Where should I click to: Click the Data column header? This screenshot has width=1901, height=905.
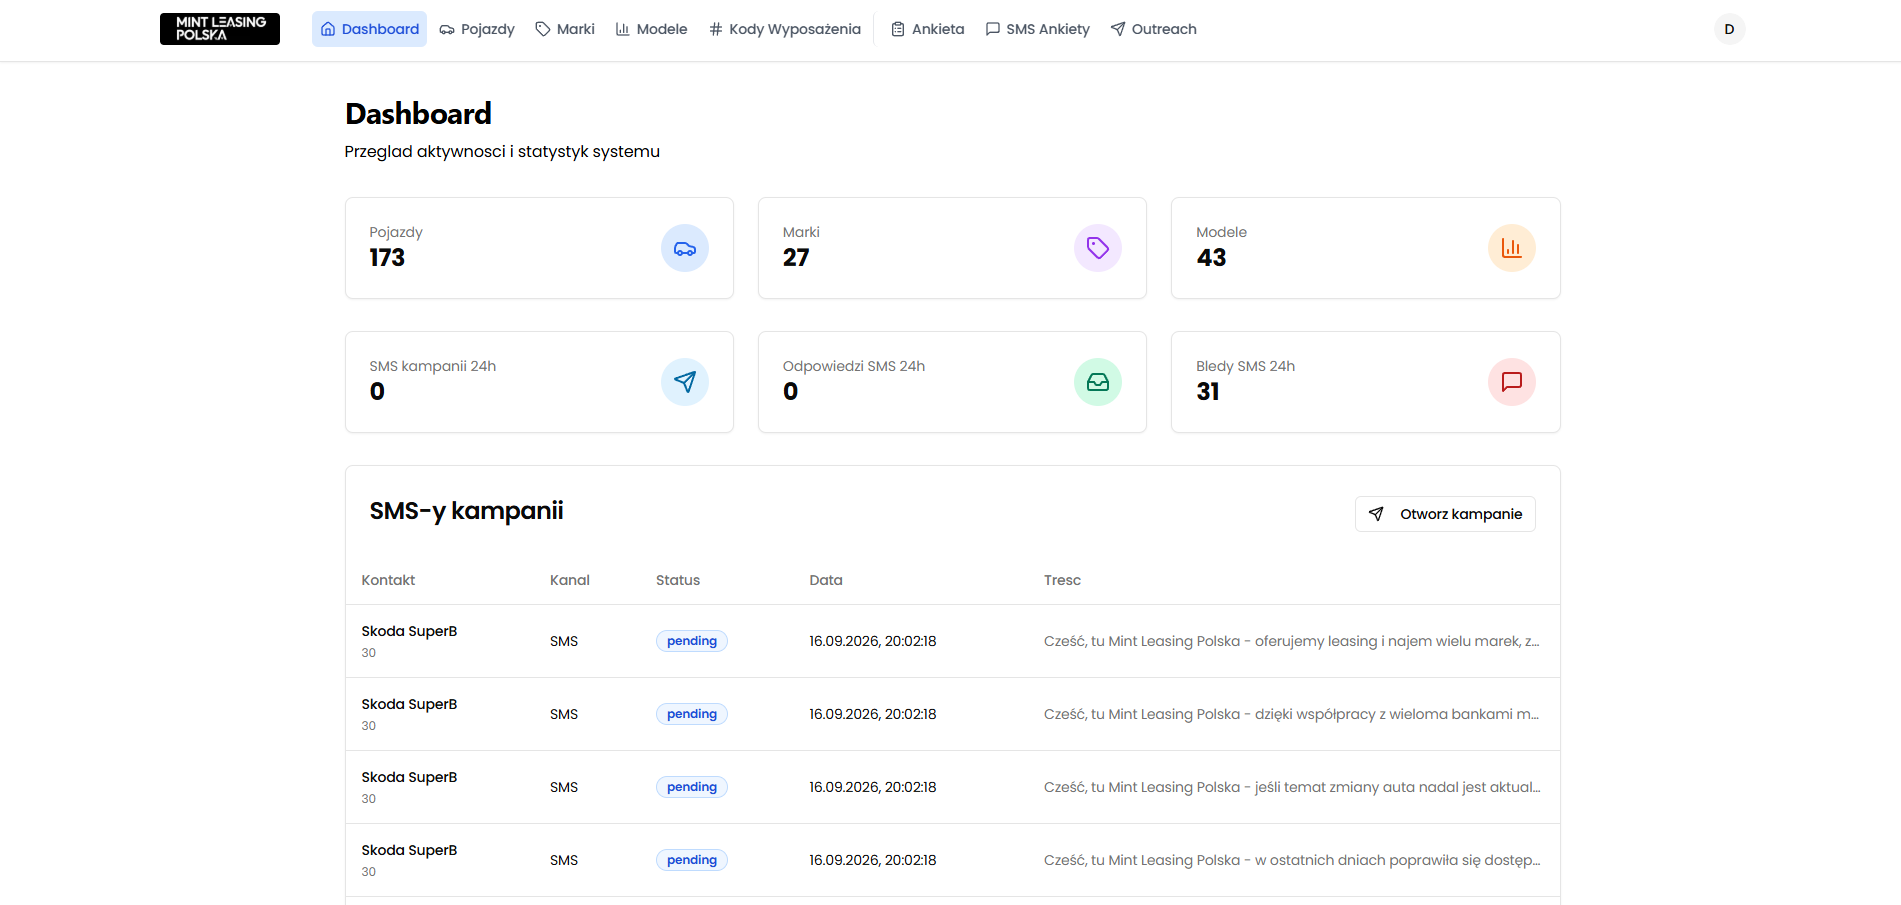(826, 580)
